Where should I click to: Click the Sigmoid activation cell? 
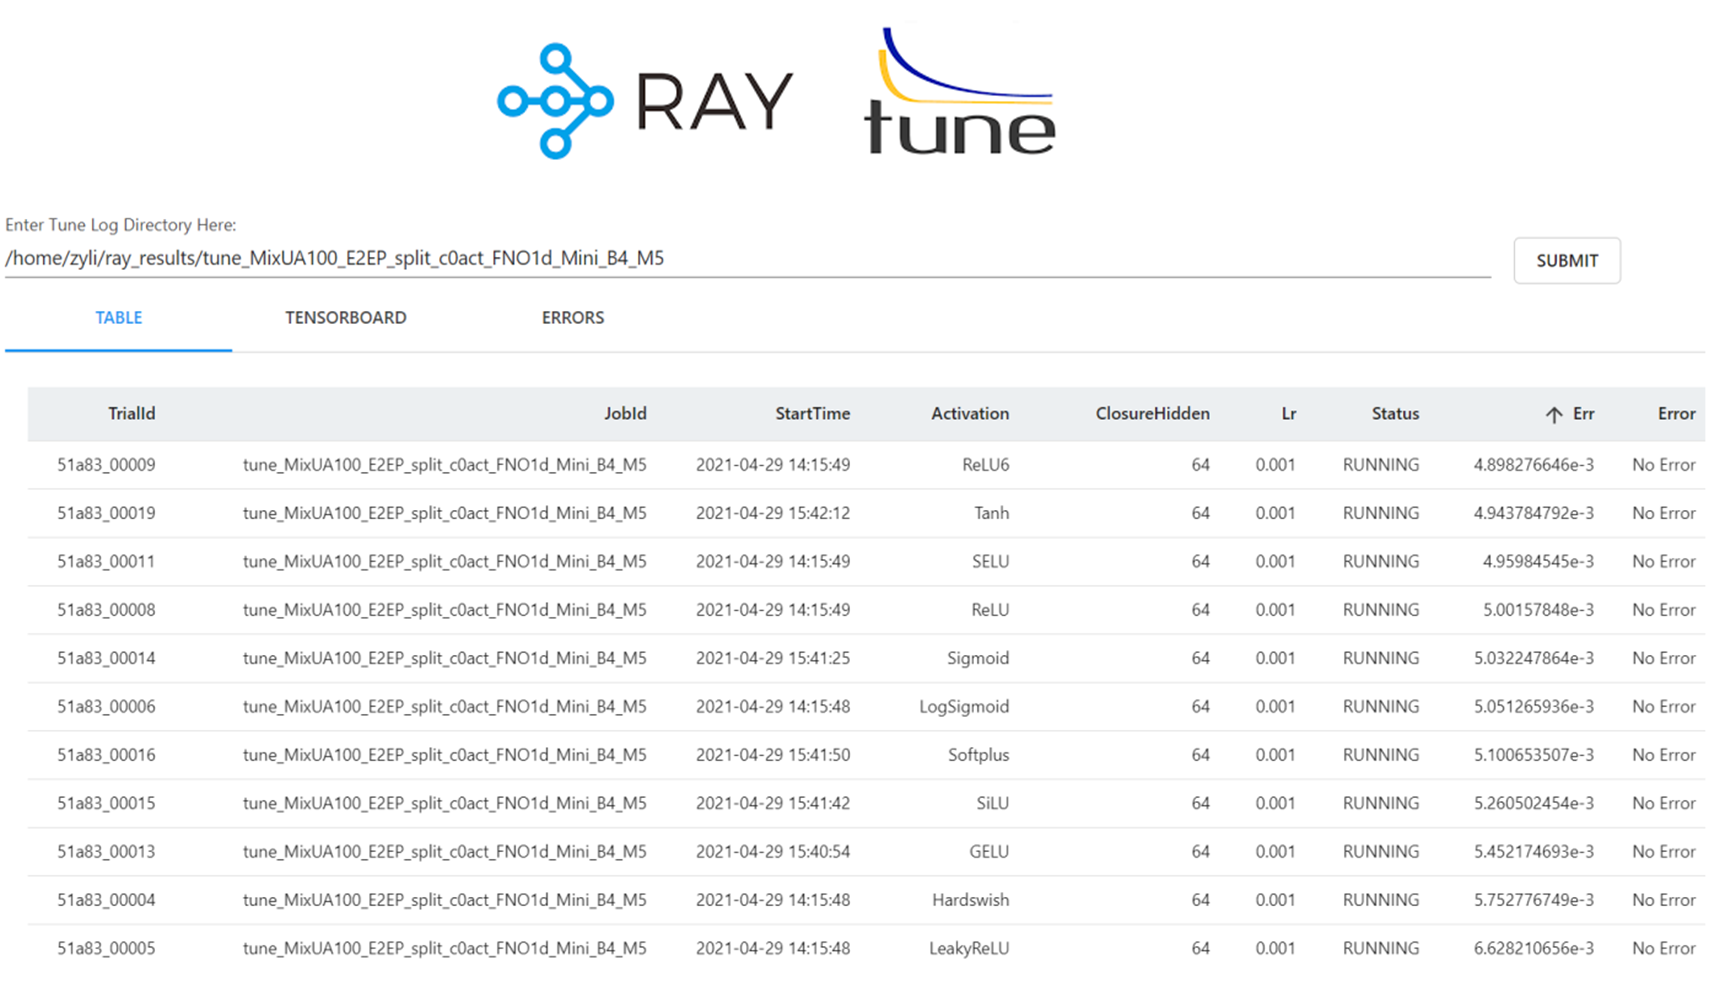[x=978, y=658]
